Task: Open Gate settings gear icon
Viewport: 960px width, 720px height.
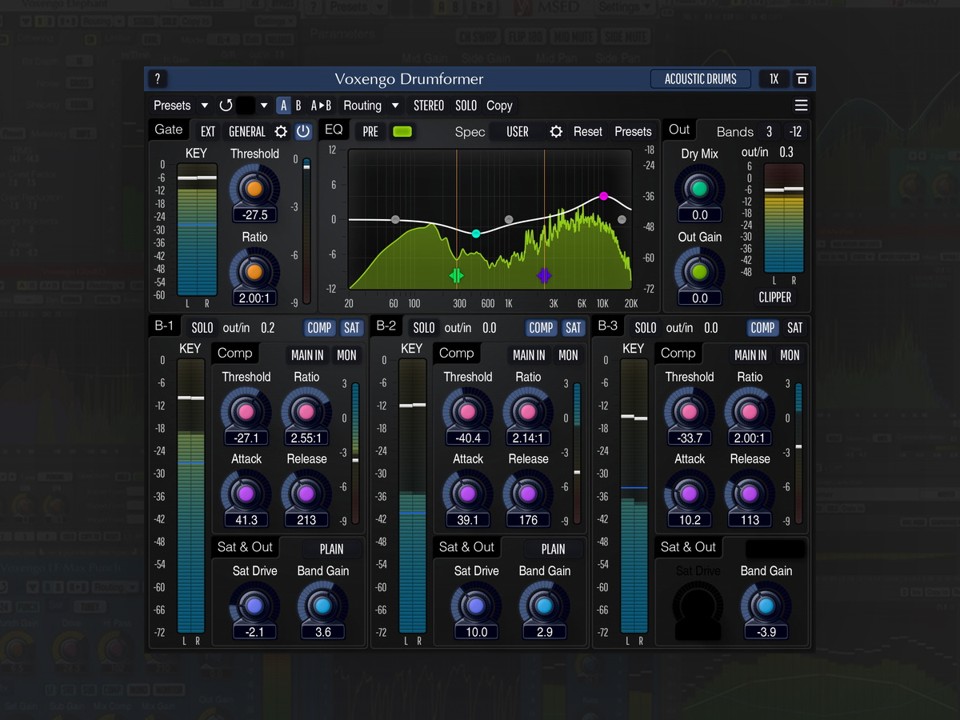Action: (x=281, y=132)
